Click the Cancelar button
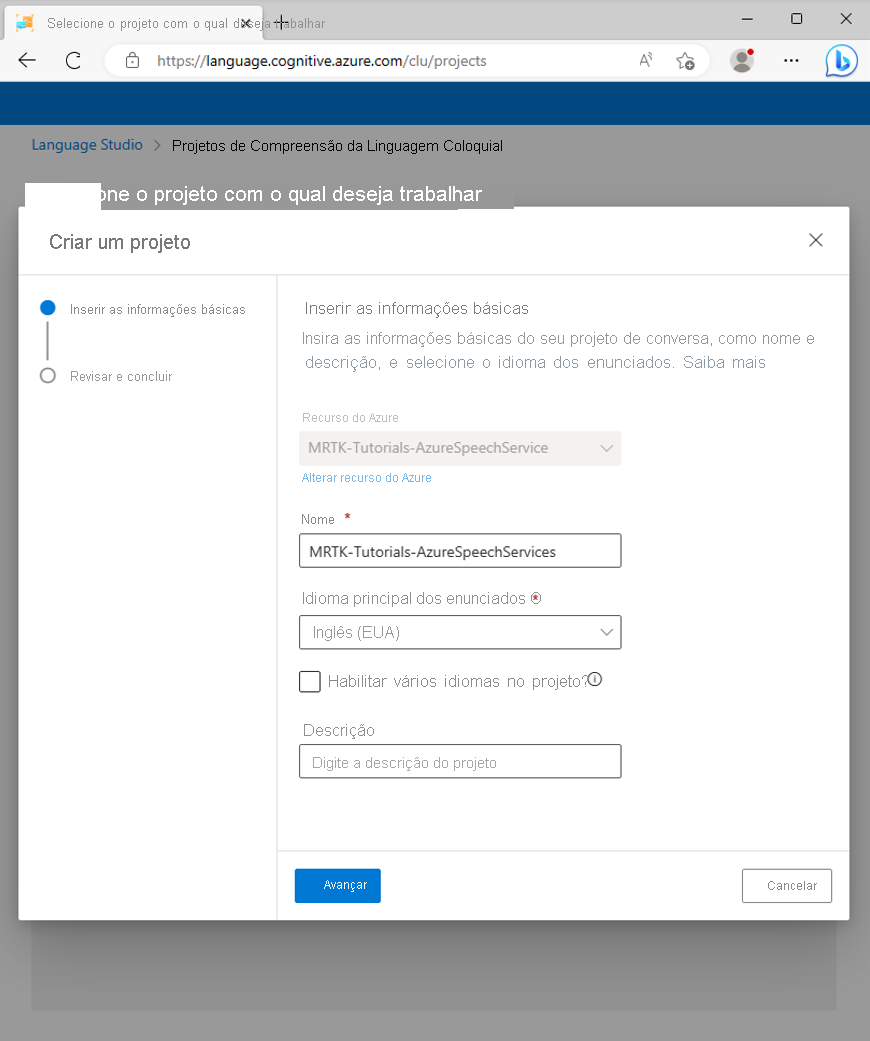870x1041 pixels. point(787,886)
